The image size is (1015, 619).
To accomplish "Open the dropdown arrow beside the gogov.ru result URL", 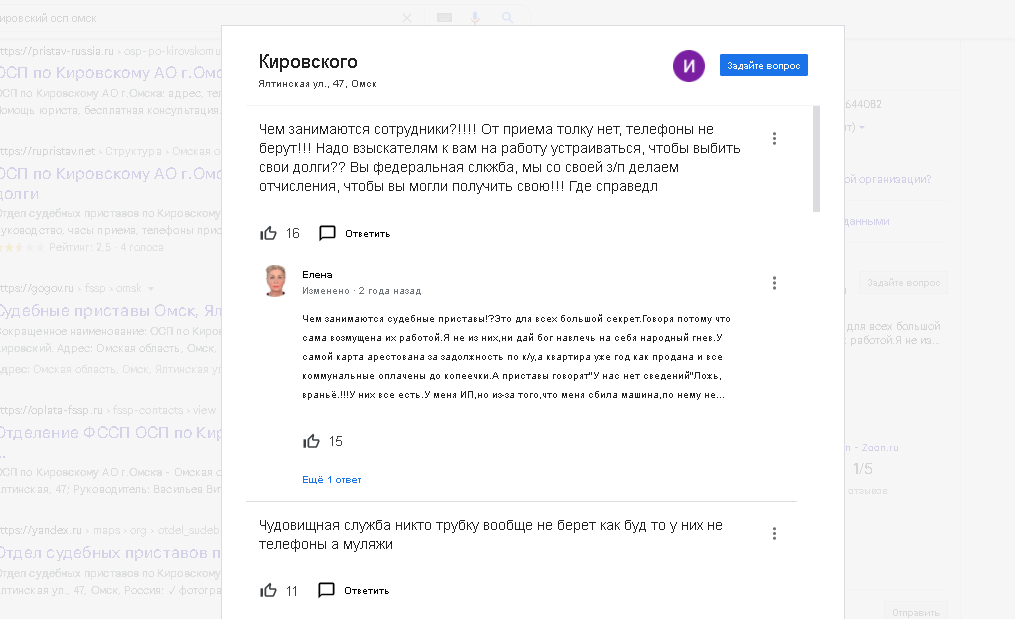I will (151, 289).
